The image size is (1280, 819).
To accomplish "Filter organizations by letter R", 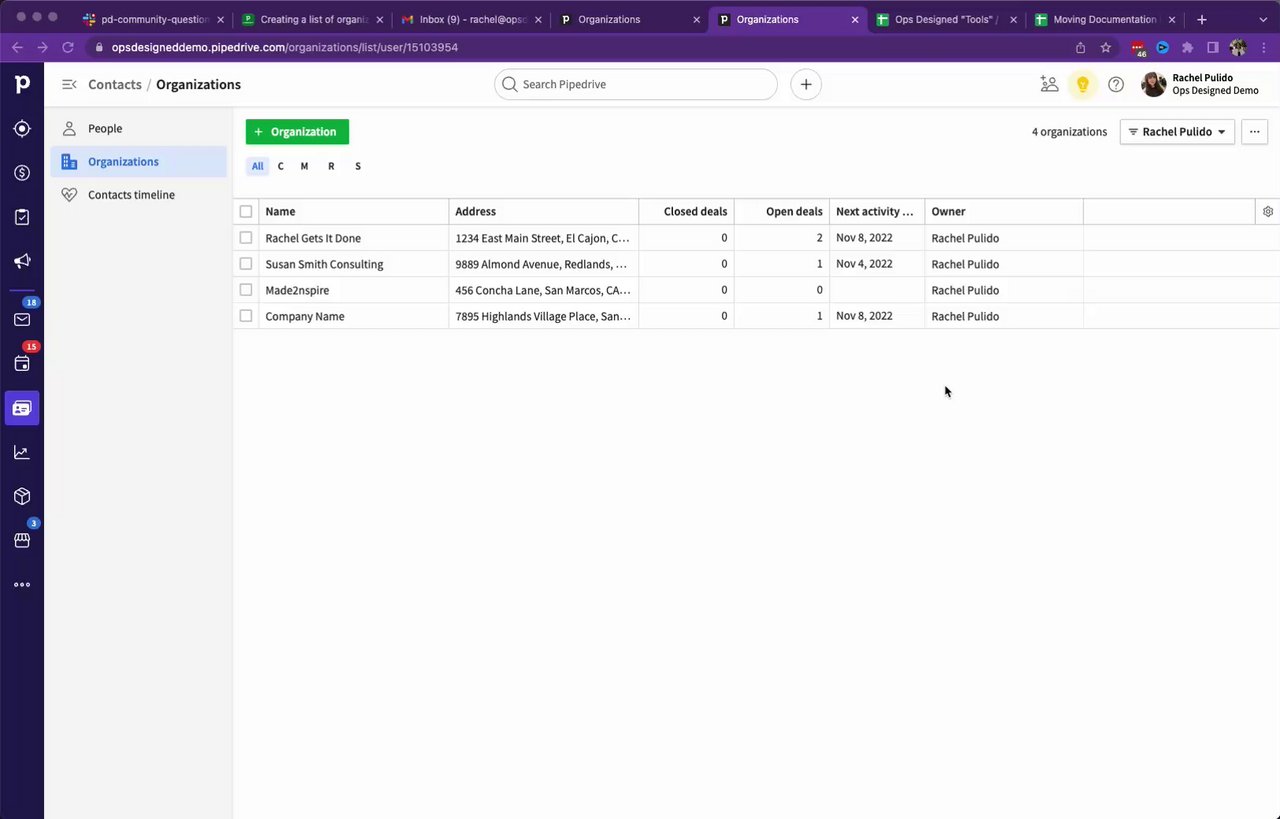I will click(x=331, y=167).
